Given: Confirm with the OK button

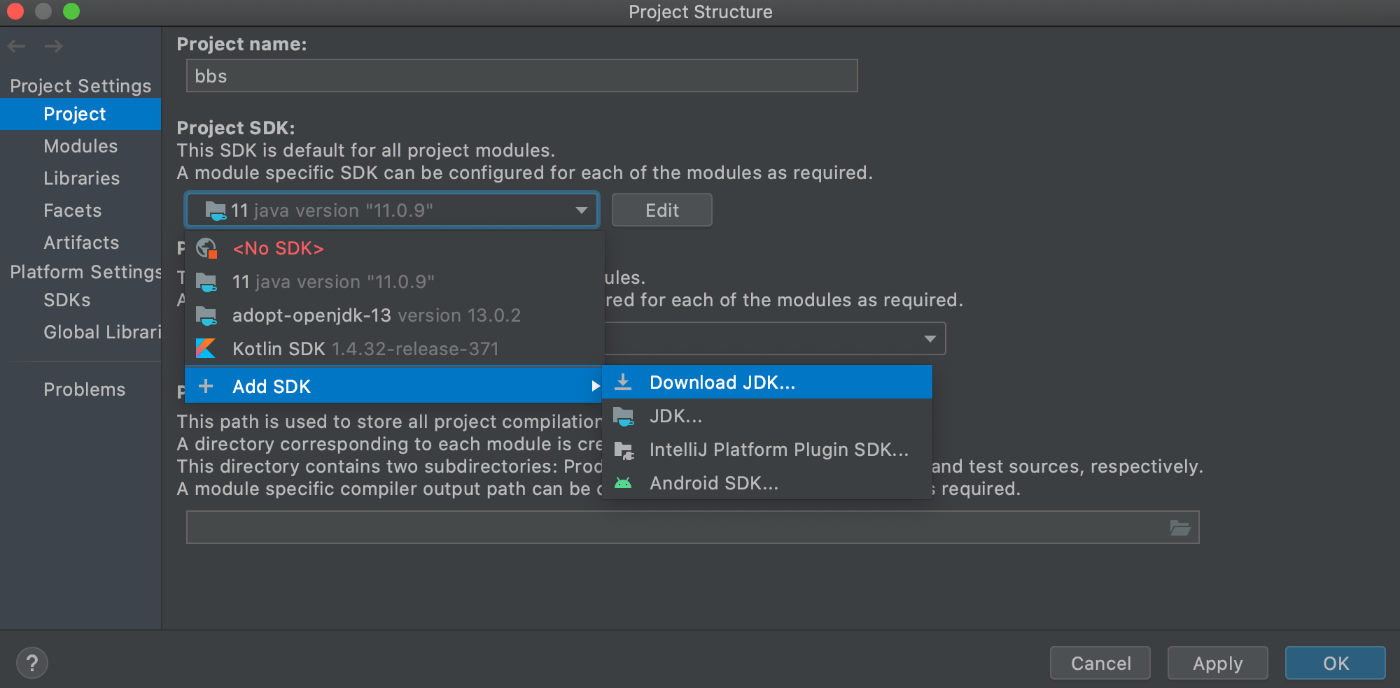Looking at the screenshot, I should 1336,663.
